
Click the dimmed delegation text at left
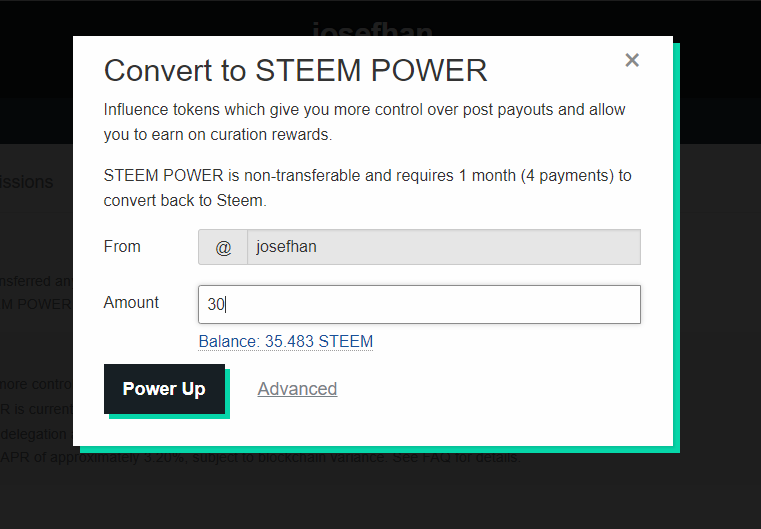click(x=33, y=434)
